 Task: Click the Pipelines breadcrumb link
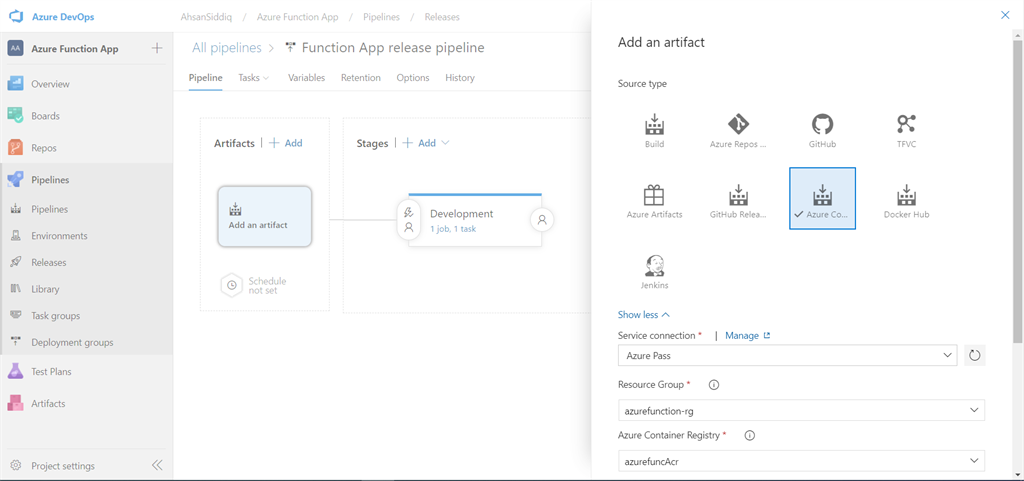(381, 17)
